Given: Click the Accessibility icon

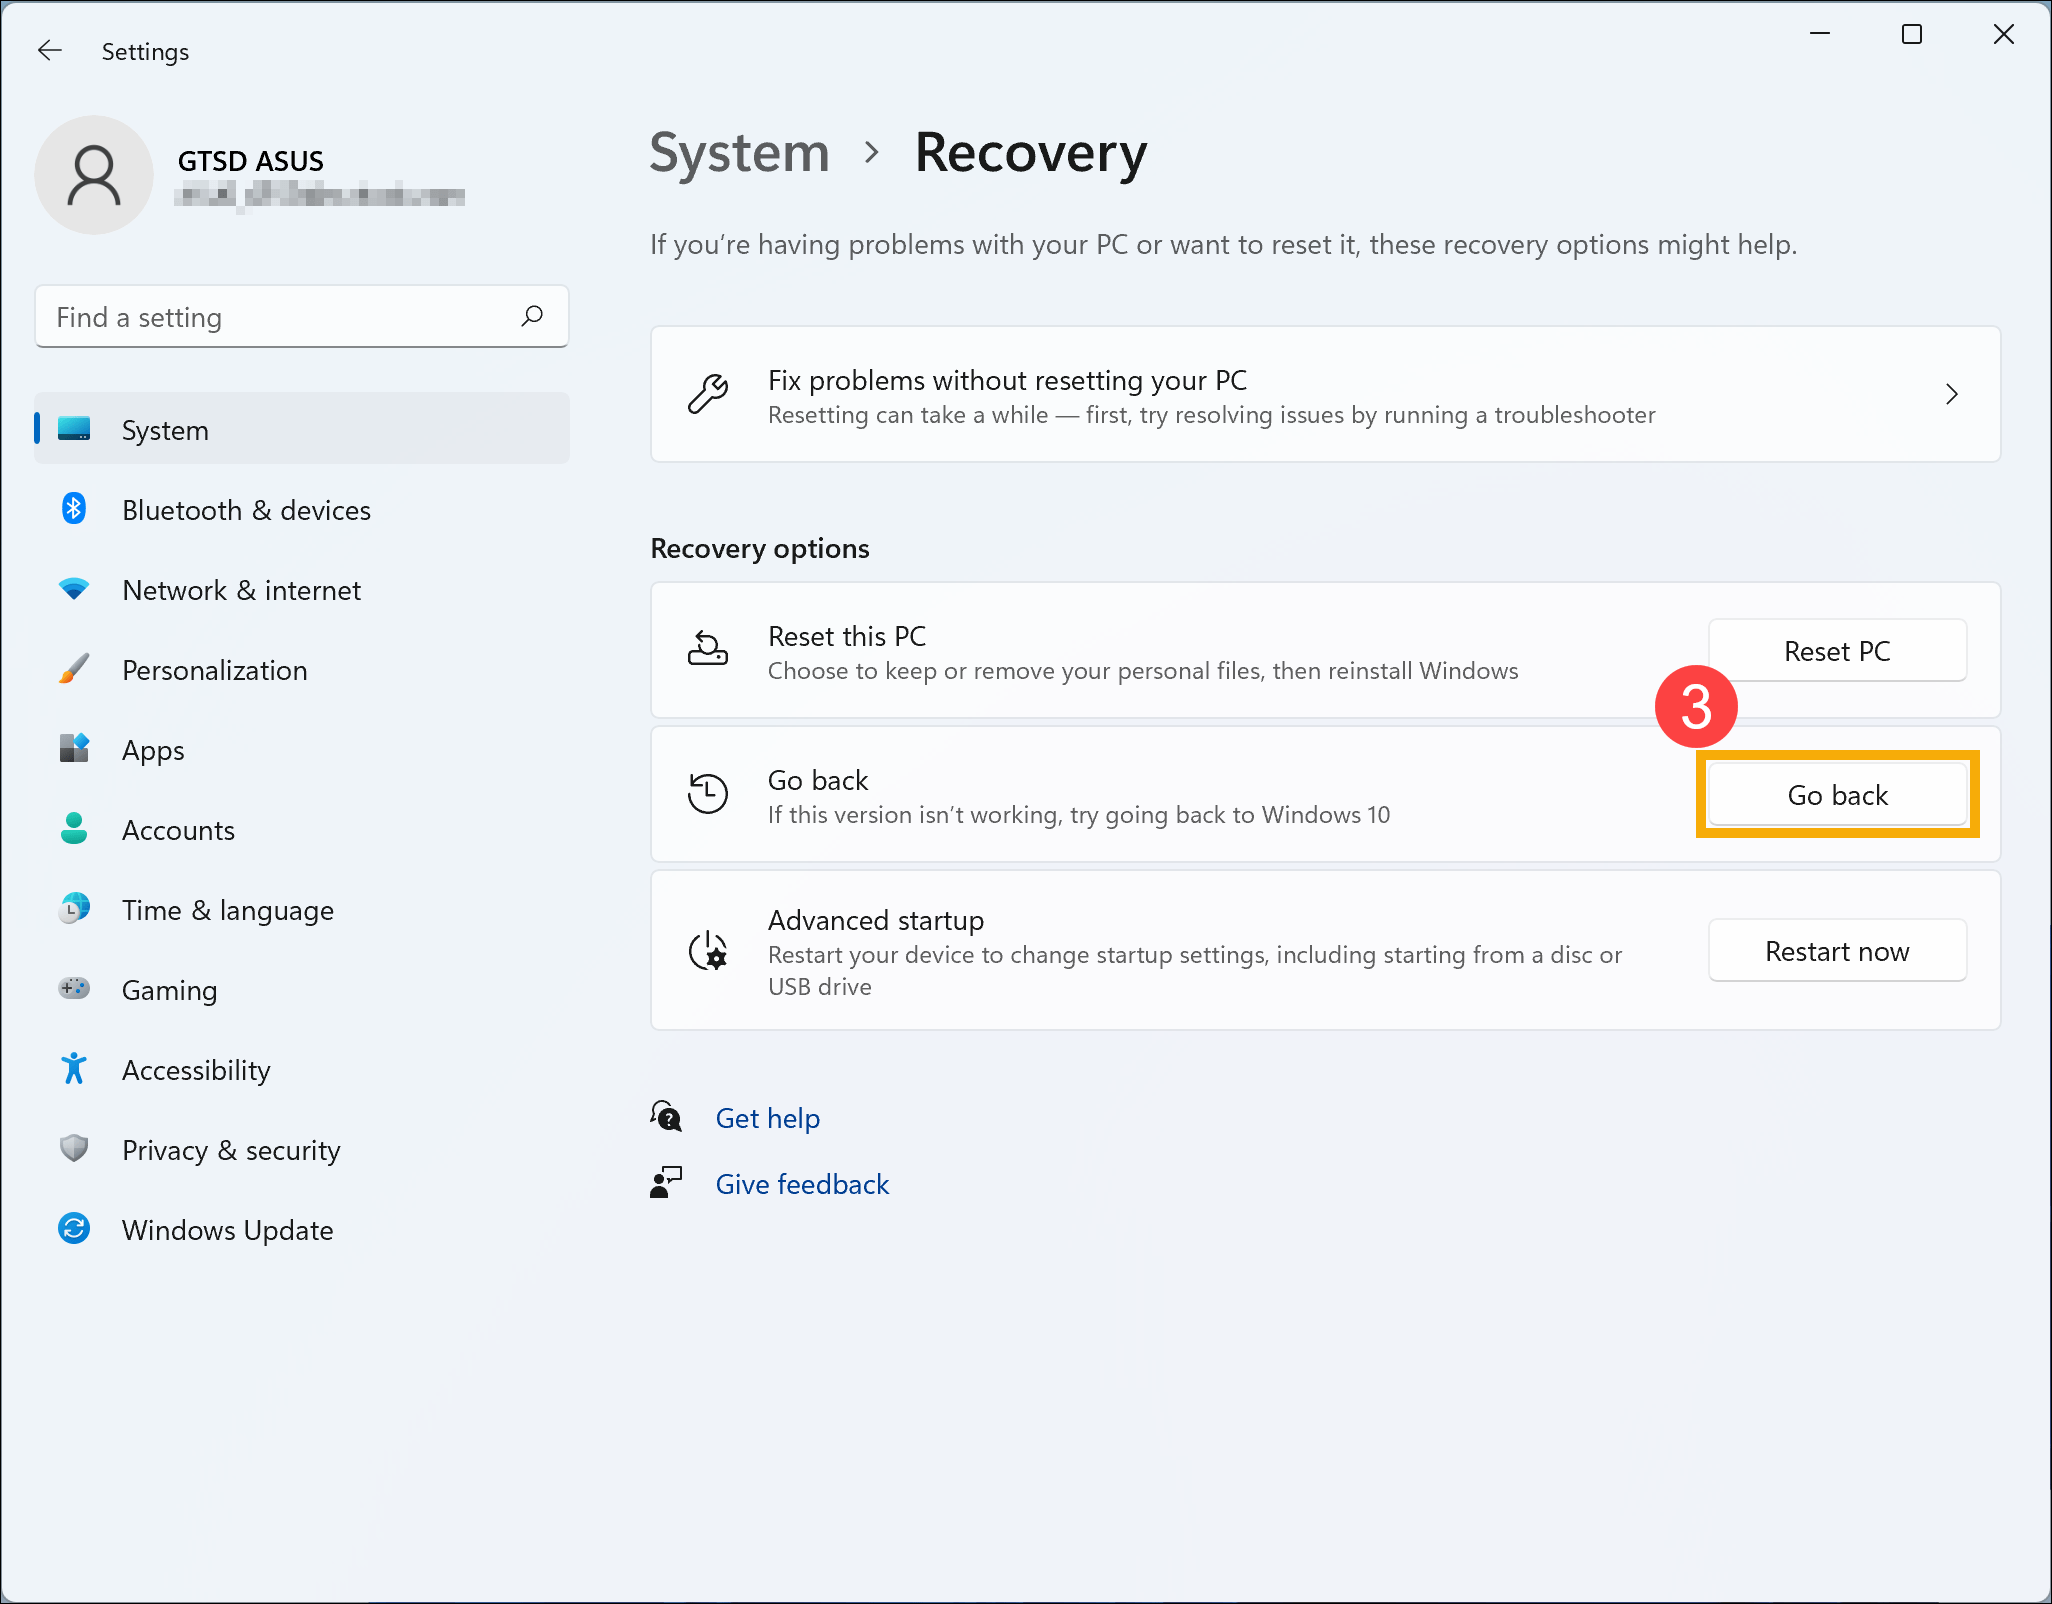Looking at the screenshot, I should [x=77, y=1069].
